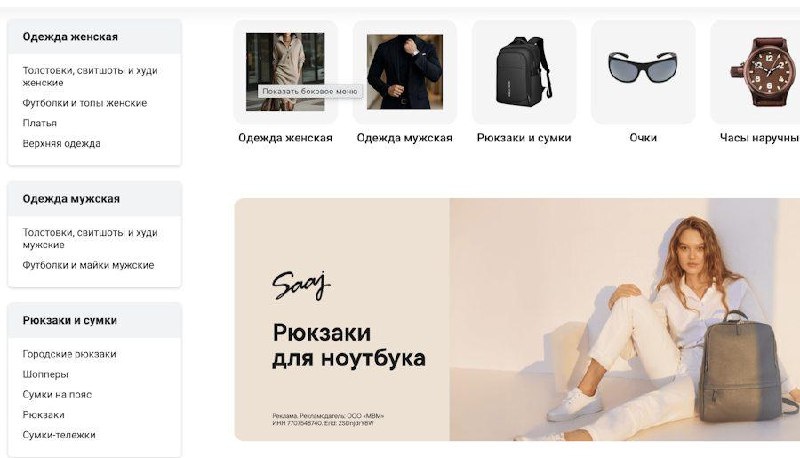Open 'Шопперы' subcategory

click(x=45, y=374)
